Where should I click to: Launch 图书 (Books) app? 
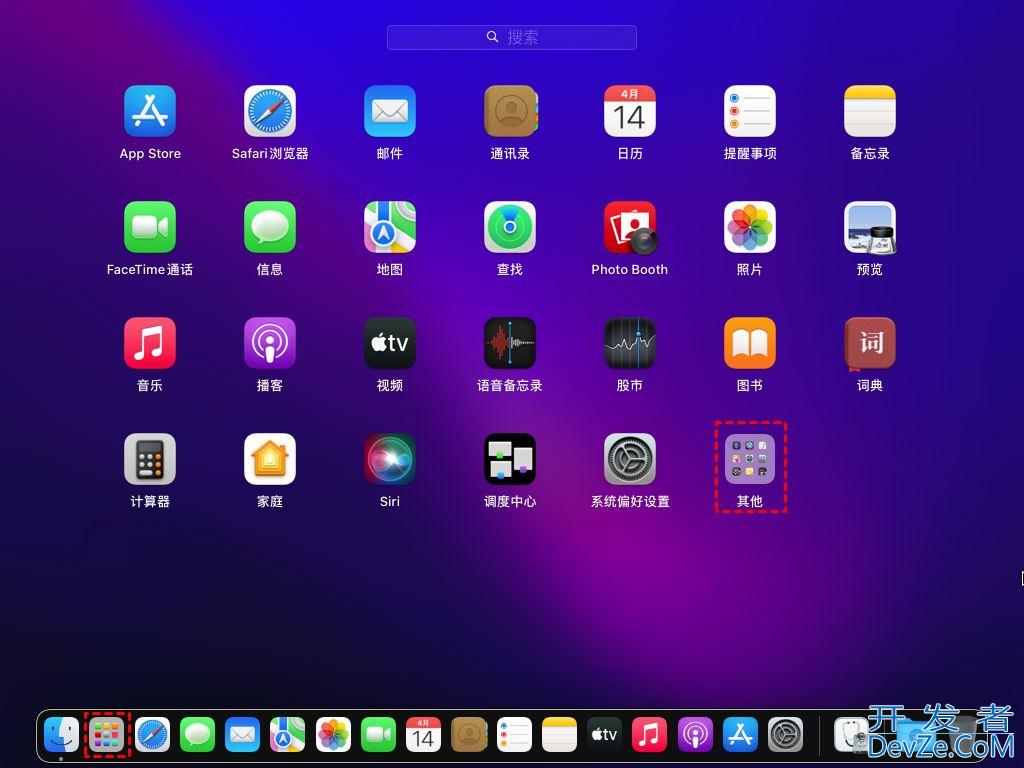(750, 344)
